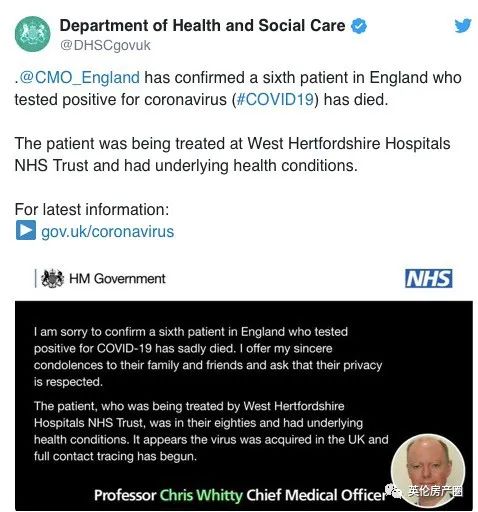
Task: Follow the gov.uk/coronavirus link
Action: pos(107,231)
